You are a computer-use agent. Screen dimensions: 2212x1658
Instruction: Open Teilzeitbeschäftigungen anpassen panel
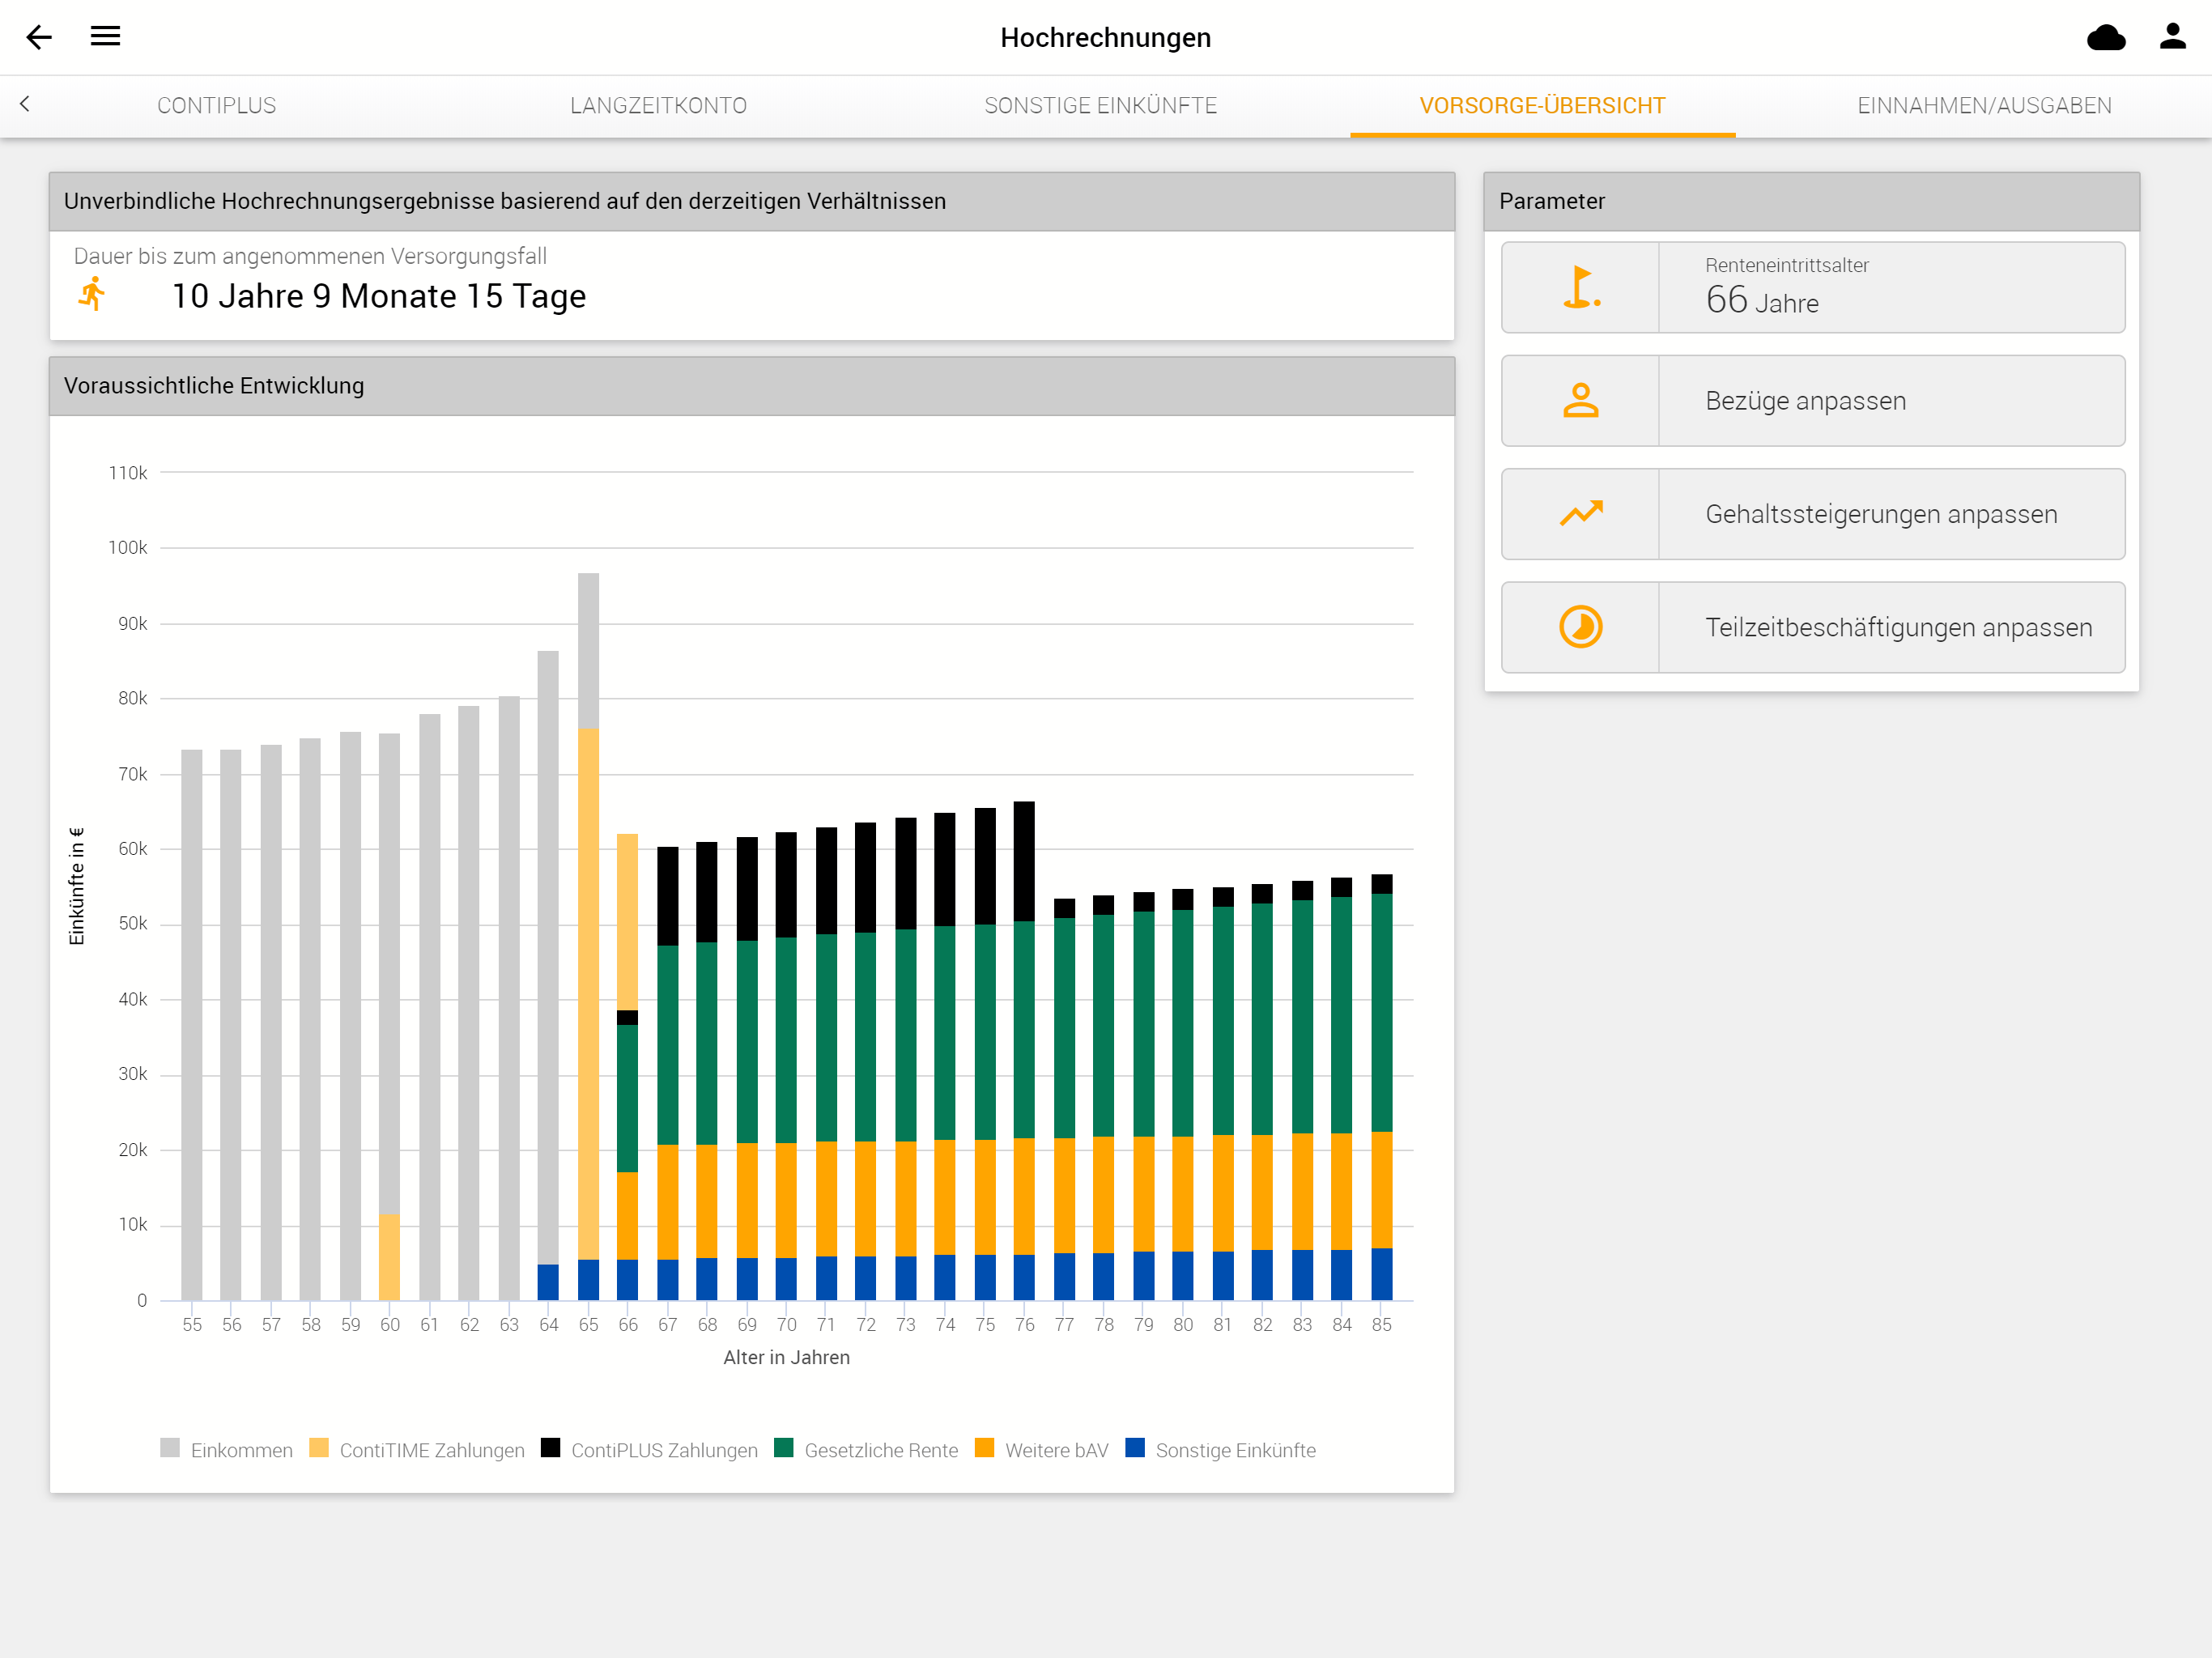click(x=1813, y=627)
